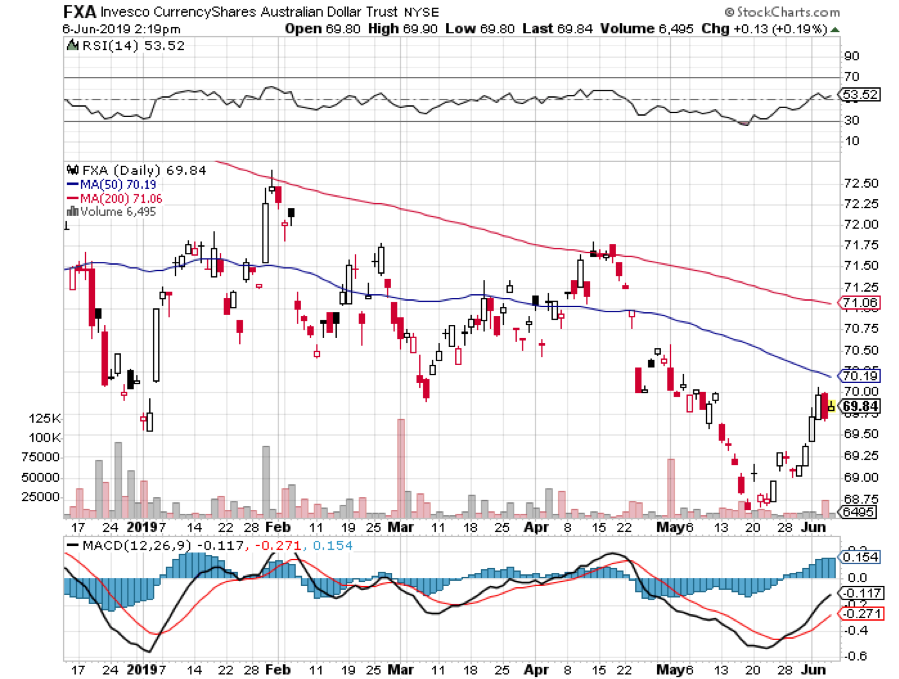899x679 pixels.
Task: Click the large white candle at early February peak
Action: (265, 232)
